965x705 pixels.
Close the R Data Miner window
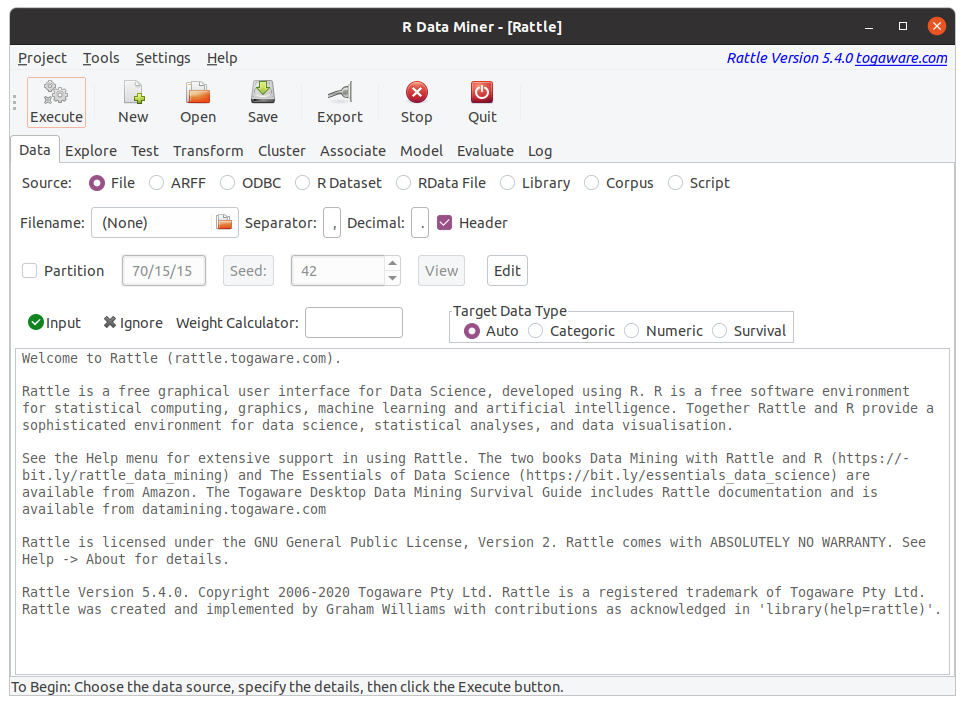[x=937, y=26]
